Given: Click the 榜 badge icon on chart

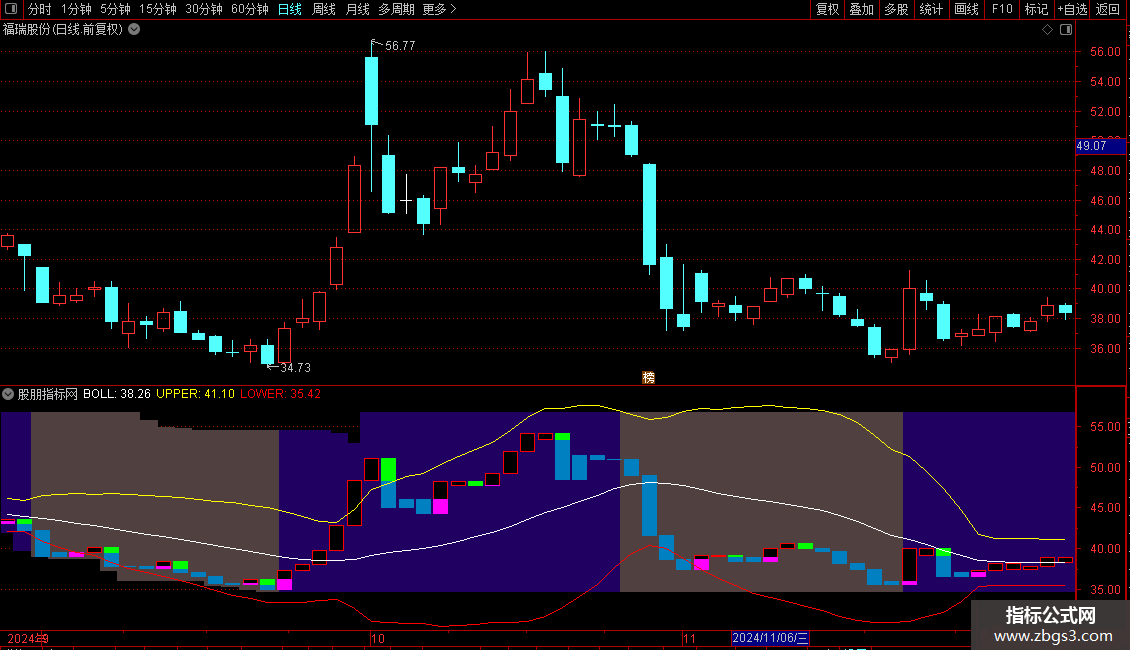Looking at the screenshot, I should point(649,378).
